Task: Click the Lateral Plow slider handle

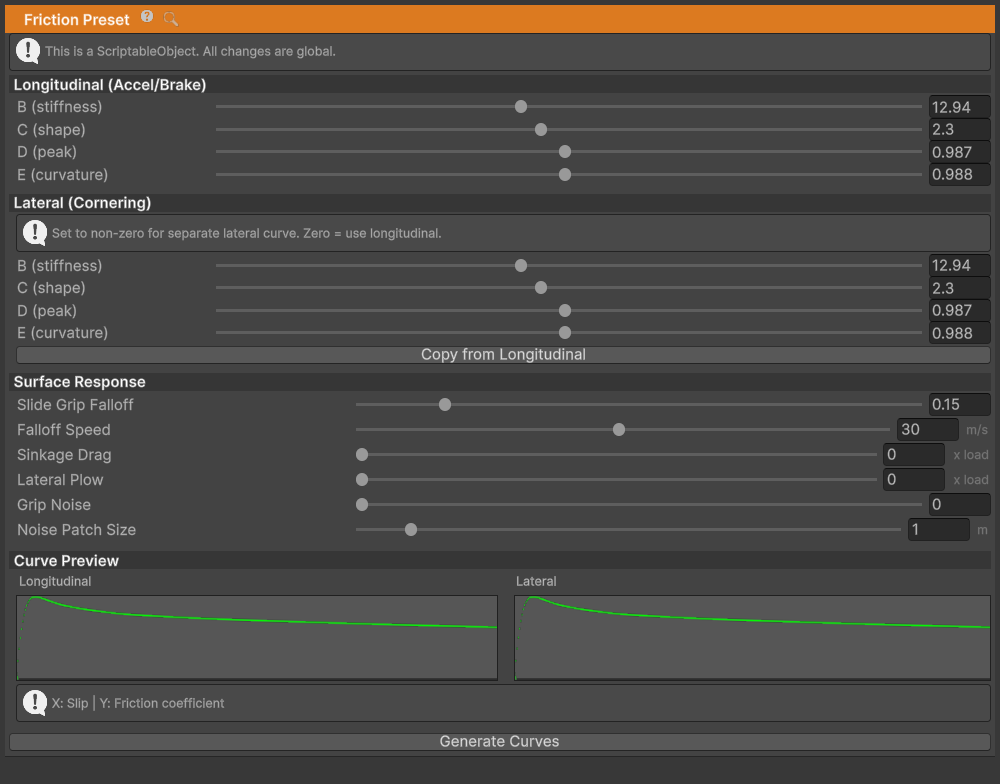Action: [x=362, y=480]
